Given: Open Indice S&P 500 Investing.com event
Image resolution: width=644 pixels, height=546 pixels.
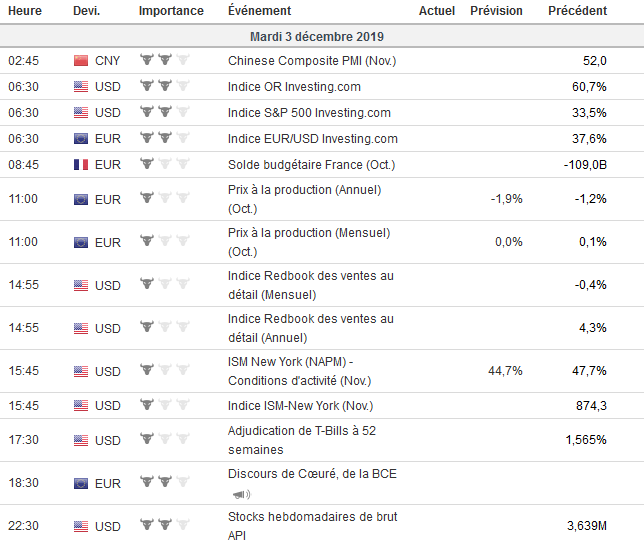Looking at the screenshot, I should (309, 113).
